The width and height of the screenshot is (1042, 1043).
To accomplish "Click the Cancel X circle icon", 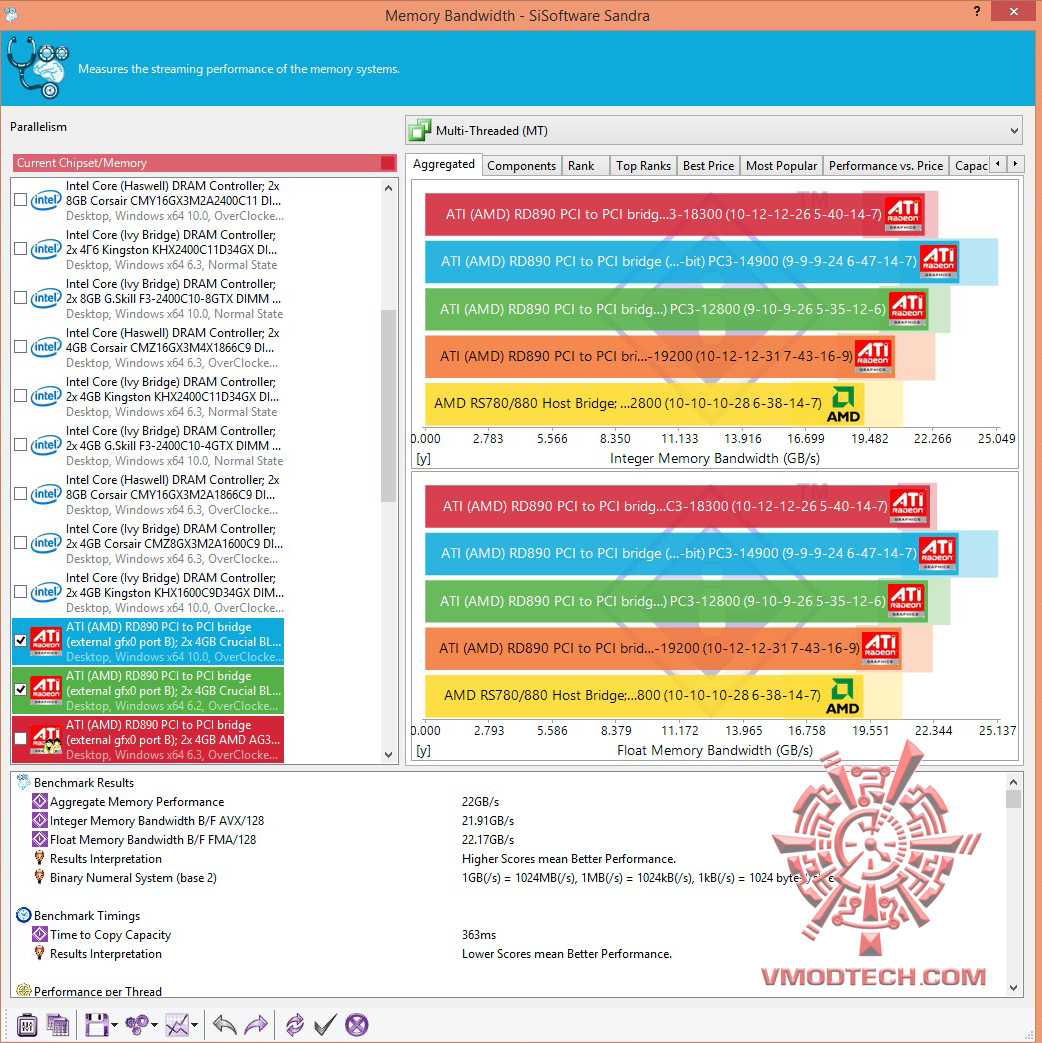I will coord(357,1025).
